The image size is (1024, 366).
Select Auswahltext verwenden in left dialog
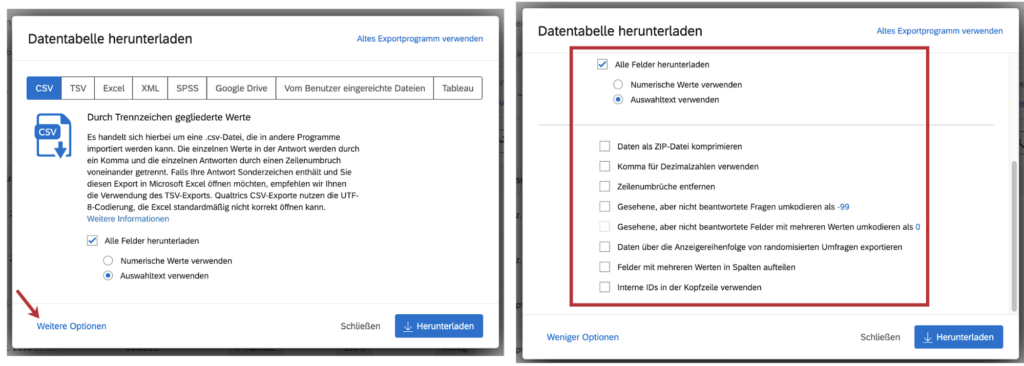tap(108, 276)
